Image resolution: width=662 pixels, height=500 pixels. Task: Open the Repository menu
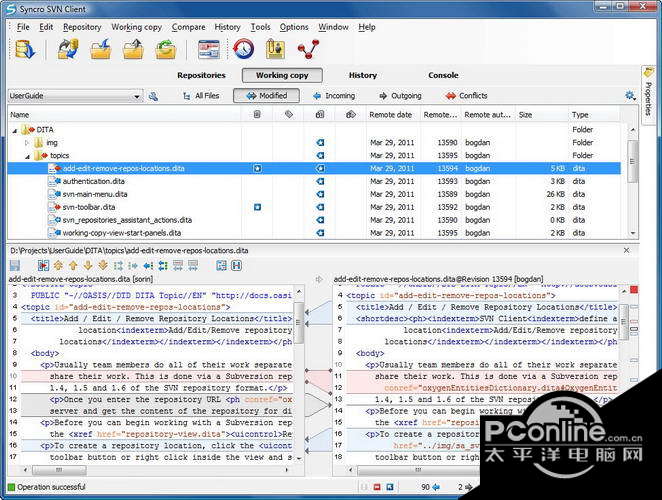(82, 27)
